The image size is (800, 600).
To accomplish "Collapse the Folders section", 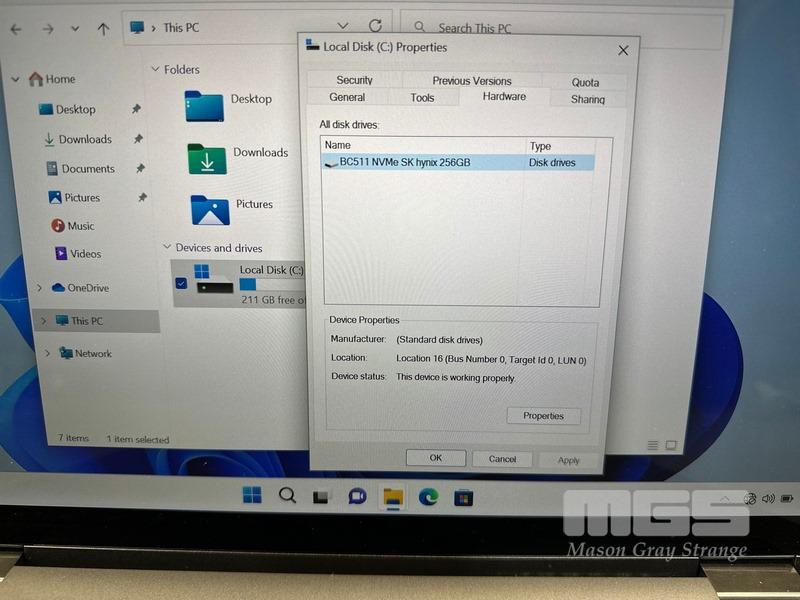I will click(155, 70).
